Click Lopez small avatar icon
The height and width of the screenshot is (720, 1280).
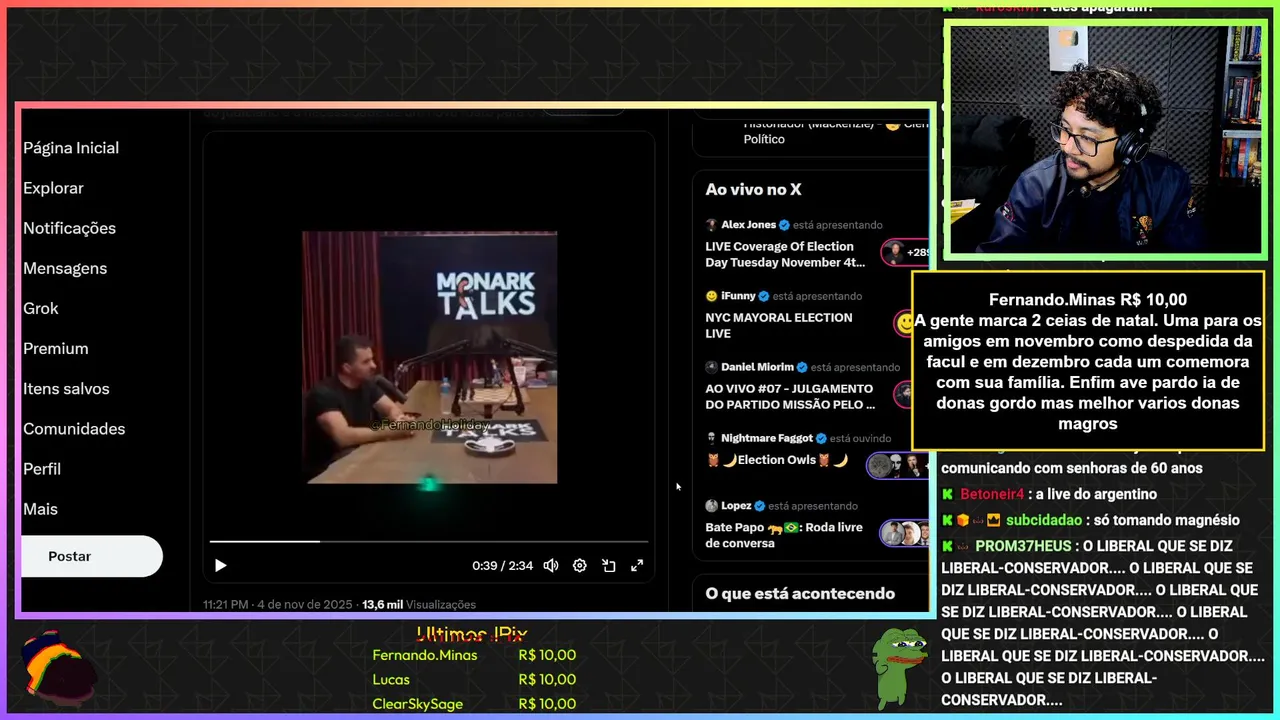click(712, 506)
